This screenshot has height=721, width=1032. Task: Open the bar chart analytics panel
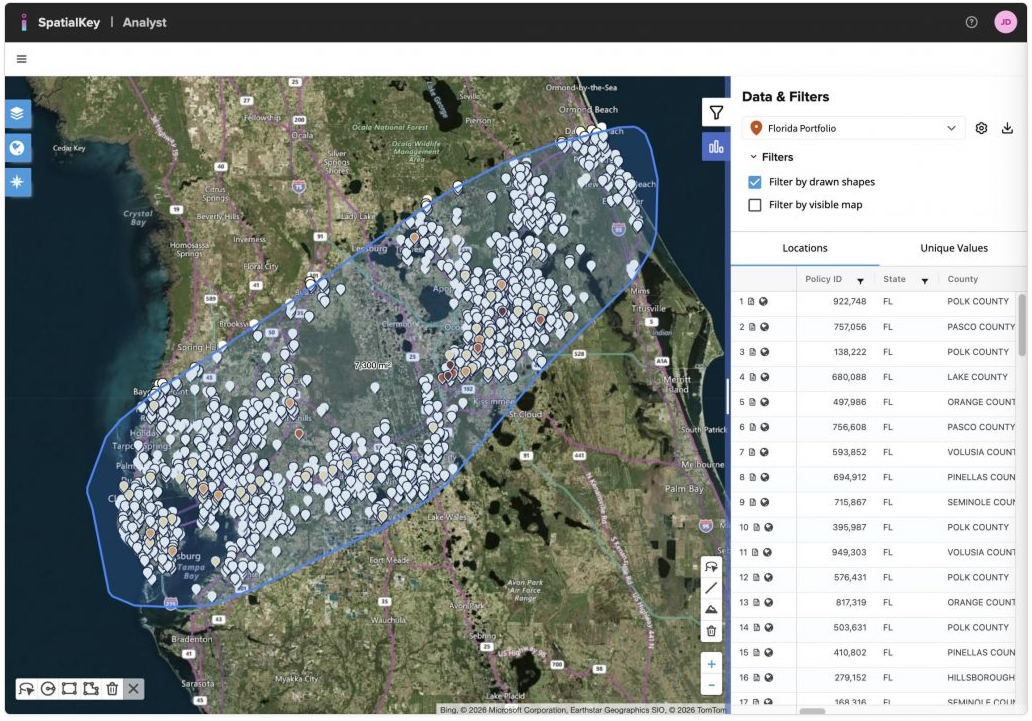pos(716,147)
